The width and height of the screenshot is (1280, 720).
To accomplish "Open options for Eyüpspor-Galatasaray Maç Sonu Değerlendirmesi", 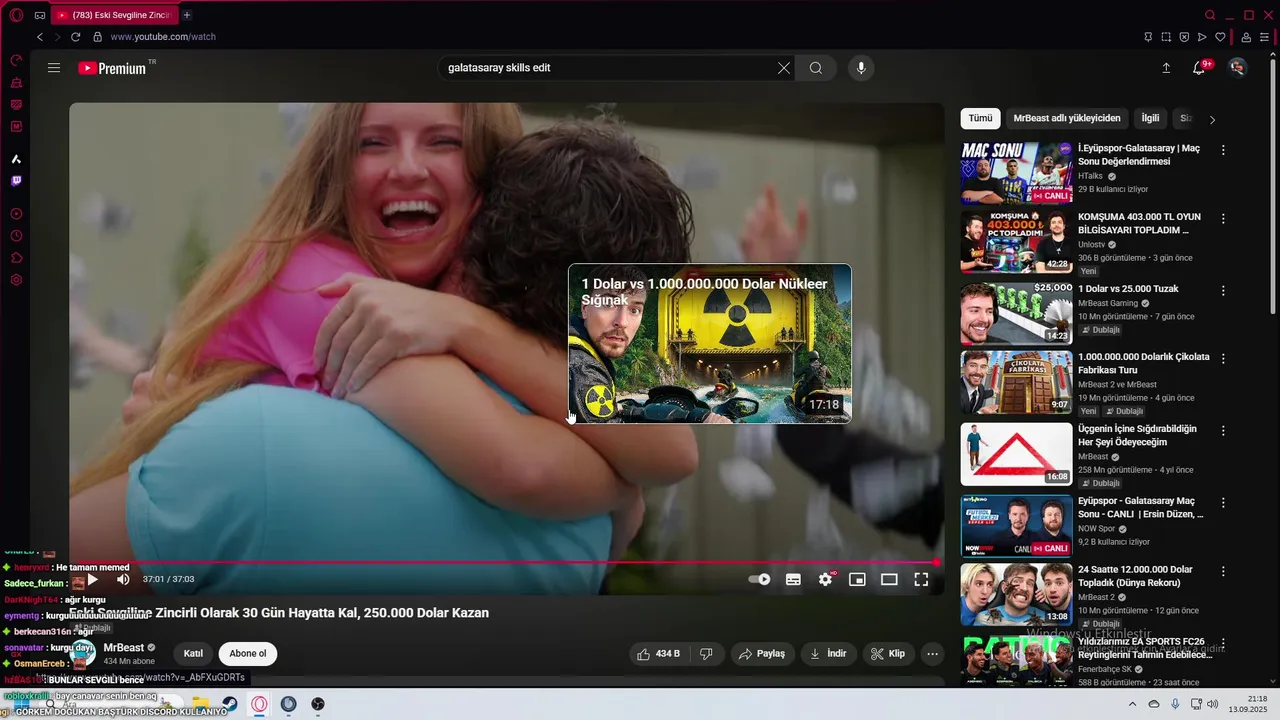I will 1223,150.
